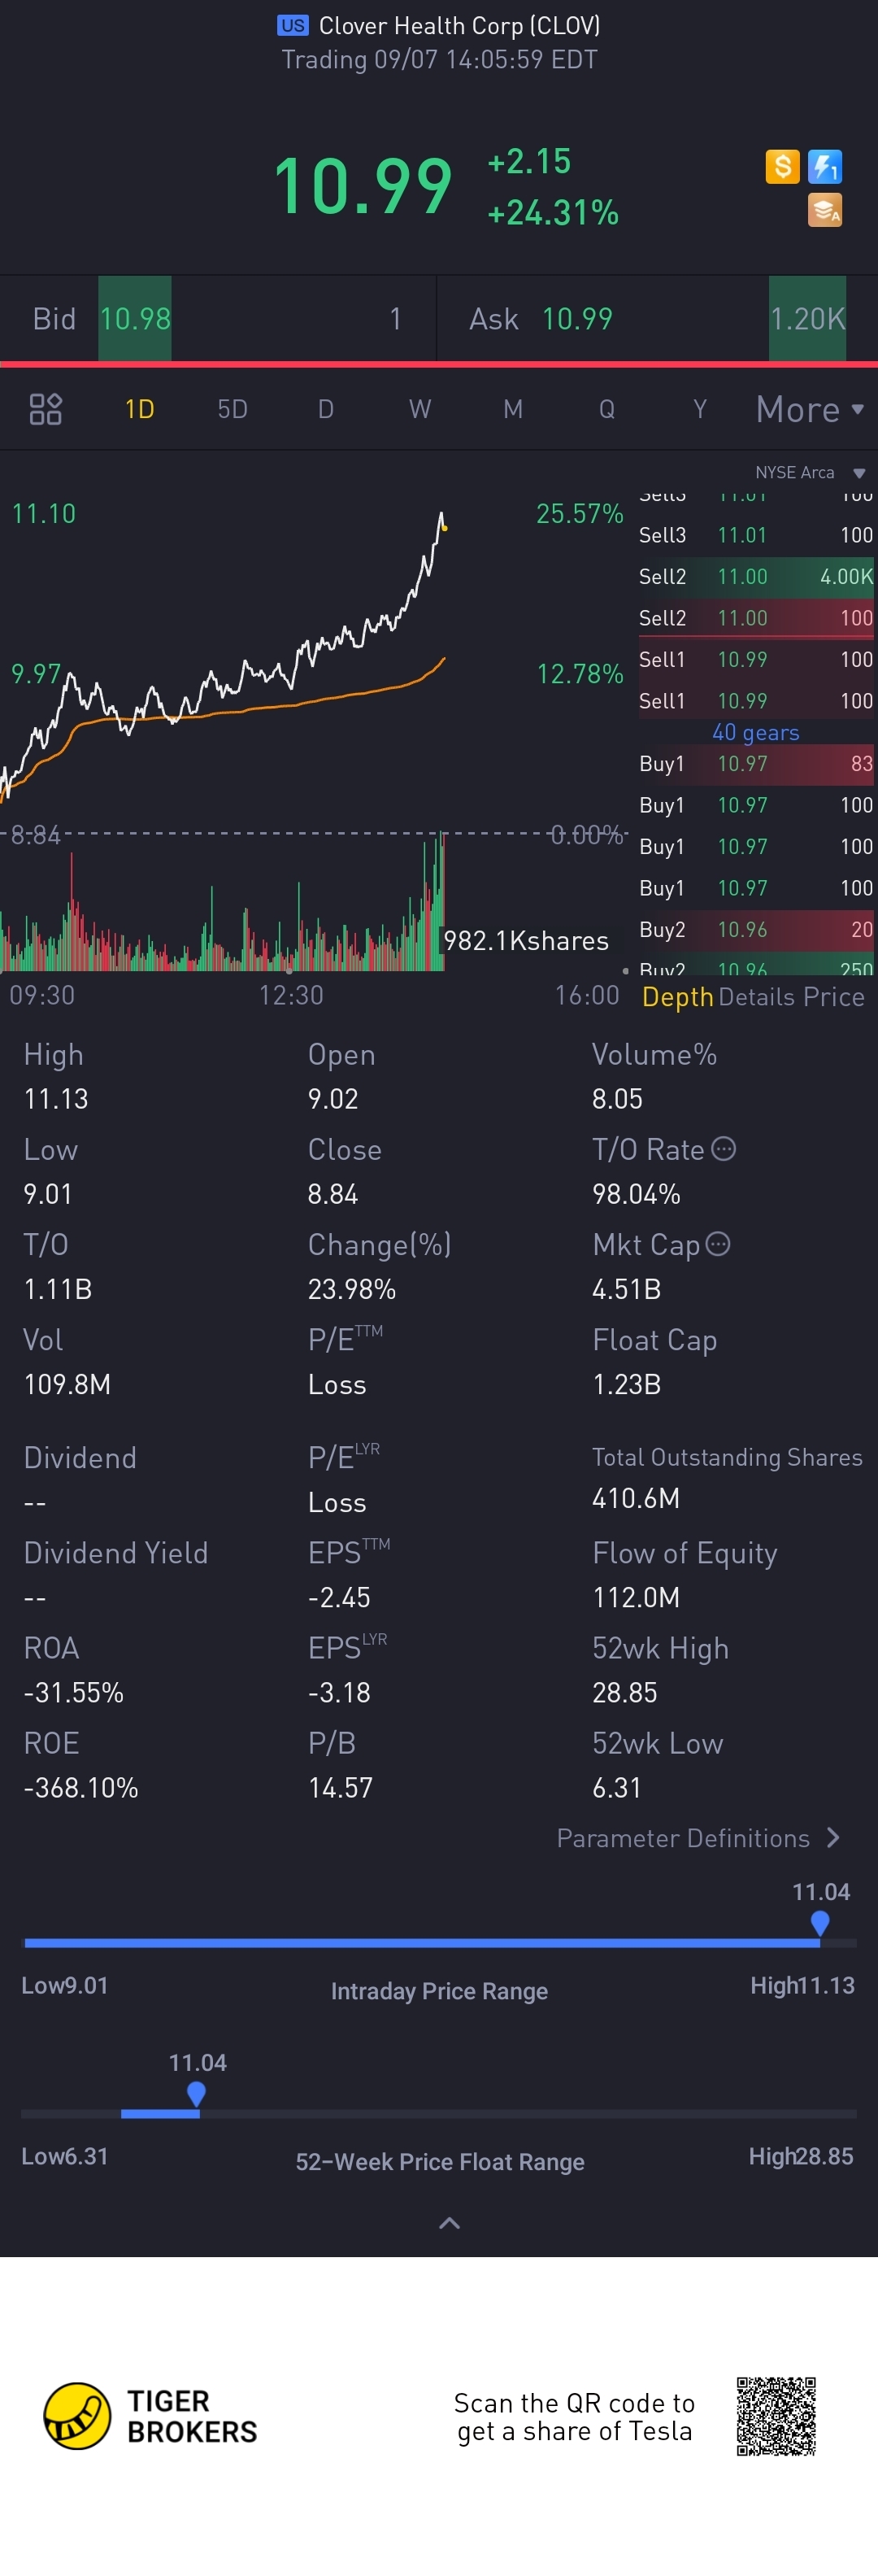Click the Mkt Cap value 4.51B
The image size is (878, 2576).
(626, 1289)
